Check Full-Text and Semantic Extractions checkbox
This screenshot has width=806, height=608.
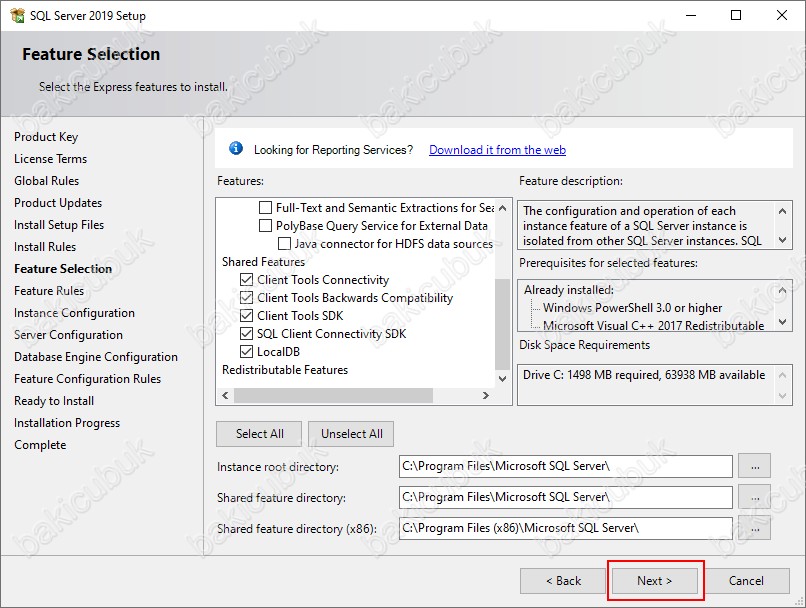coord(265,208)
